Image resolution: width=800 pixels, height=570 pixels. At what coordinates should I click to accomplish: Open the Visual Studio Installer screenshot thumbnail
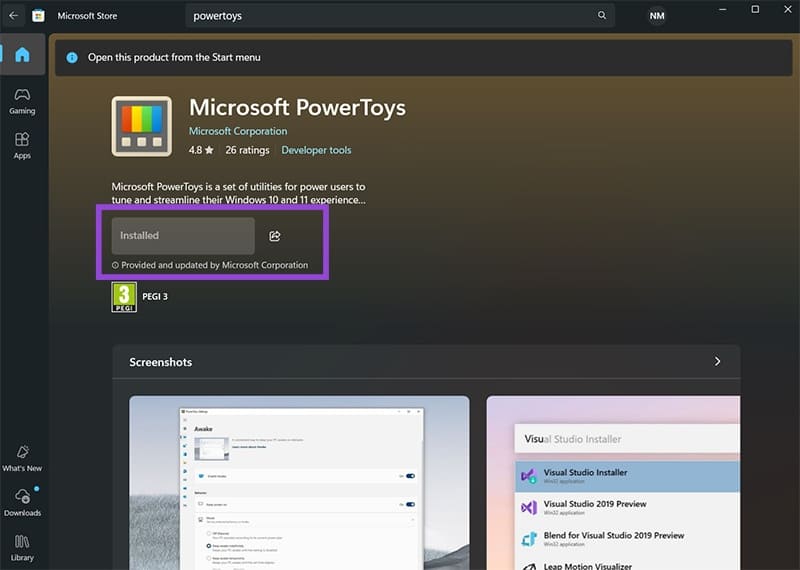[x=613, y=483]
